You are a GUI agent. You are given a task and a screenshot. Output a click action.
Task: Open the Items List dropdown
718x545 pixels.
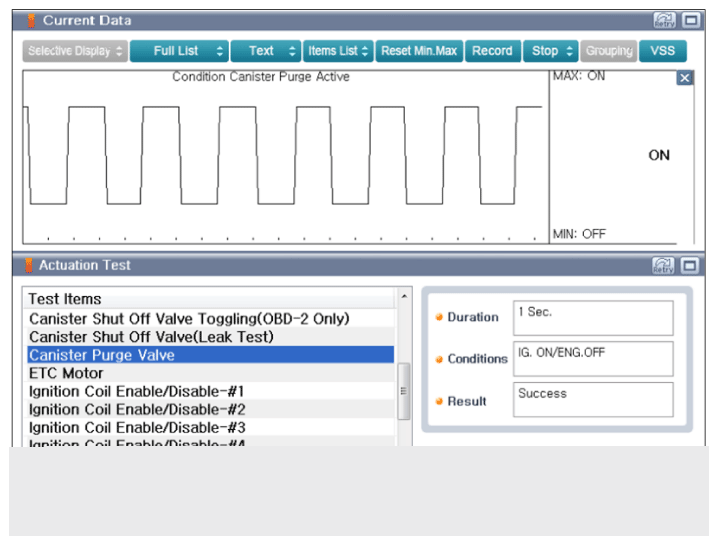338,51
